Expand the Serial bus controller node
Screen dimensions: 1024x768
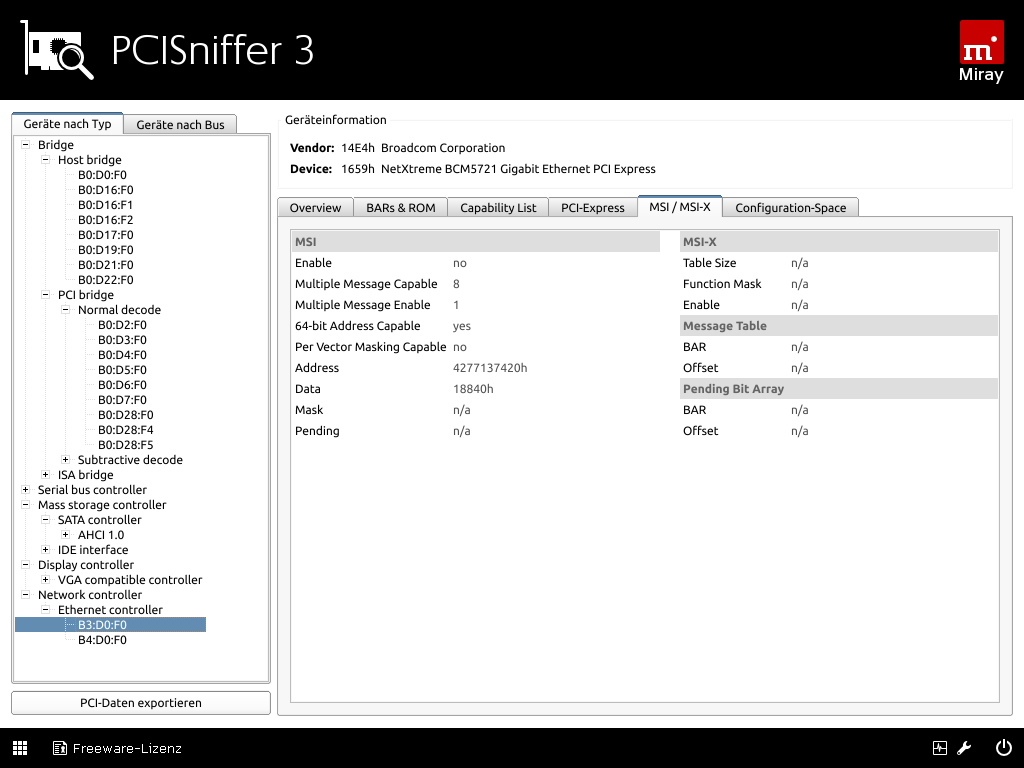coord(25,490)
